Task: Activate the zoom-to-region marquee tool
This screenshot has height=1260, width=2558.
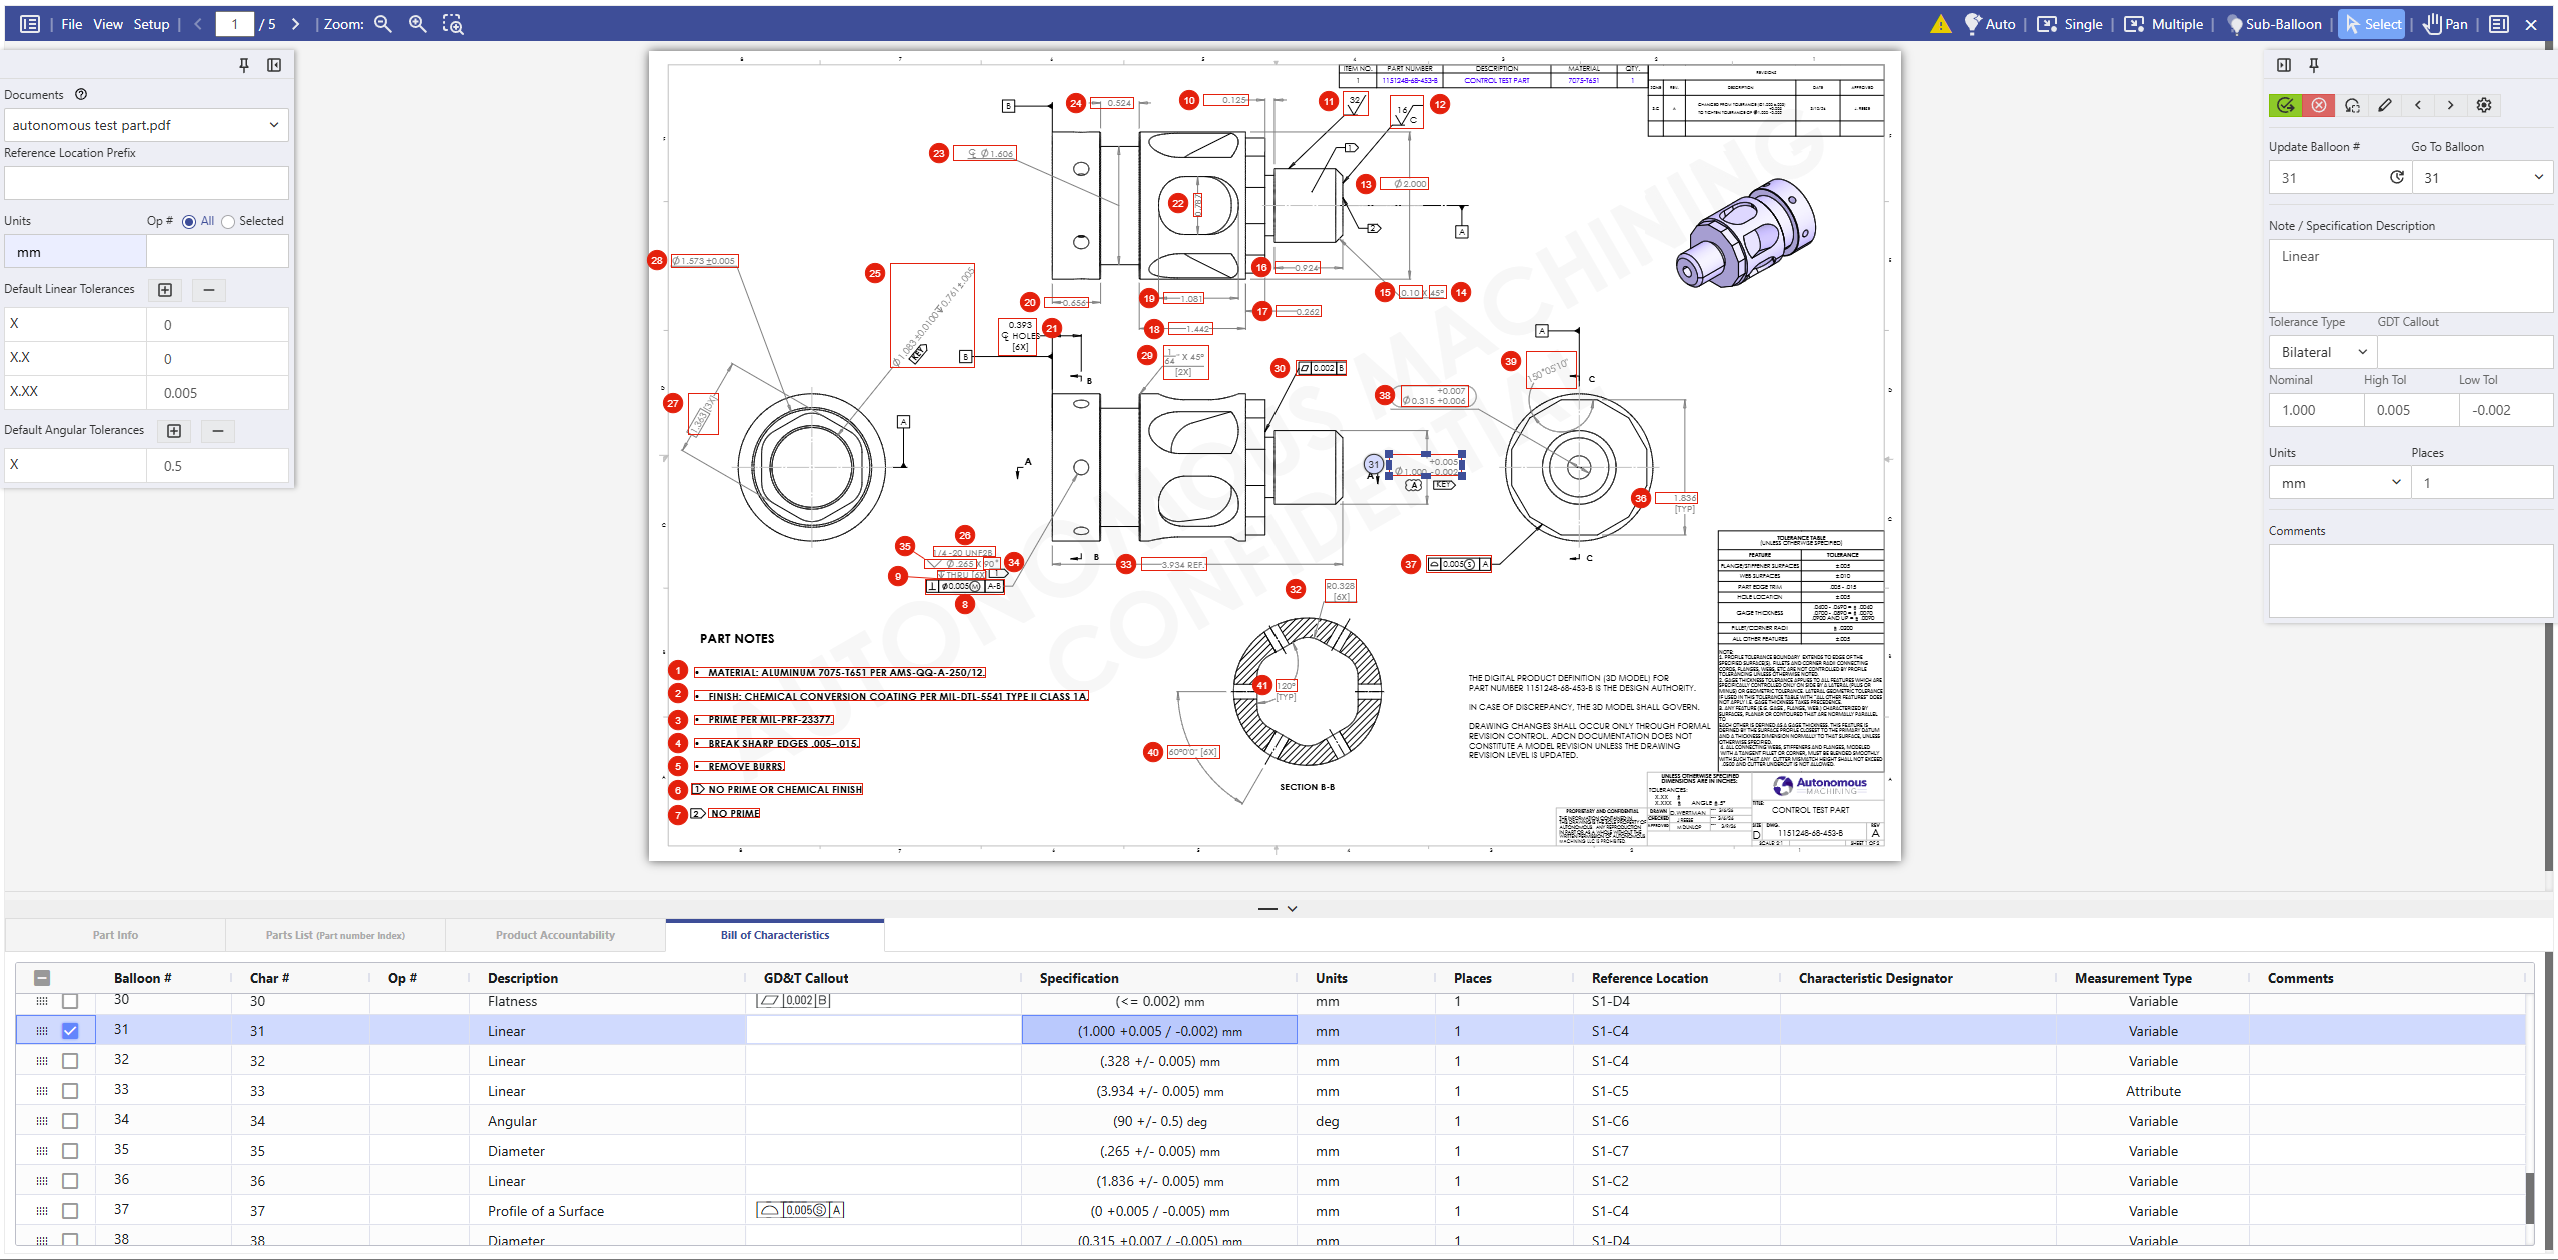Action: coord(452,23)
